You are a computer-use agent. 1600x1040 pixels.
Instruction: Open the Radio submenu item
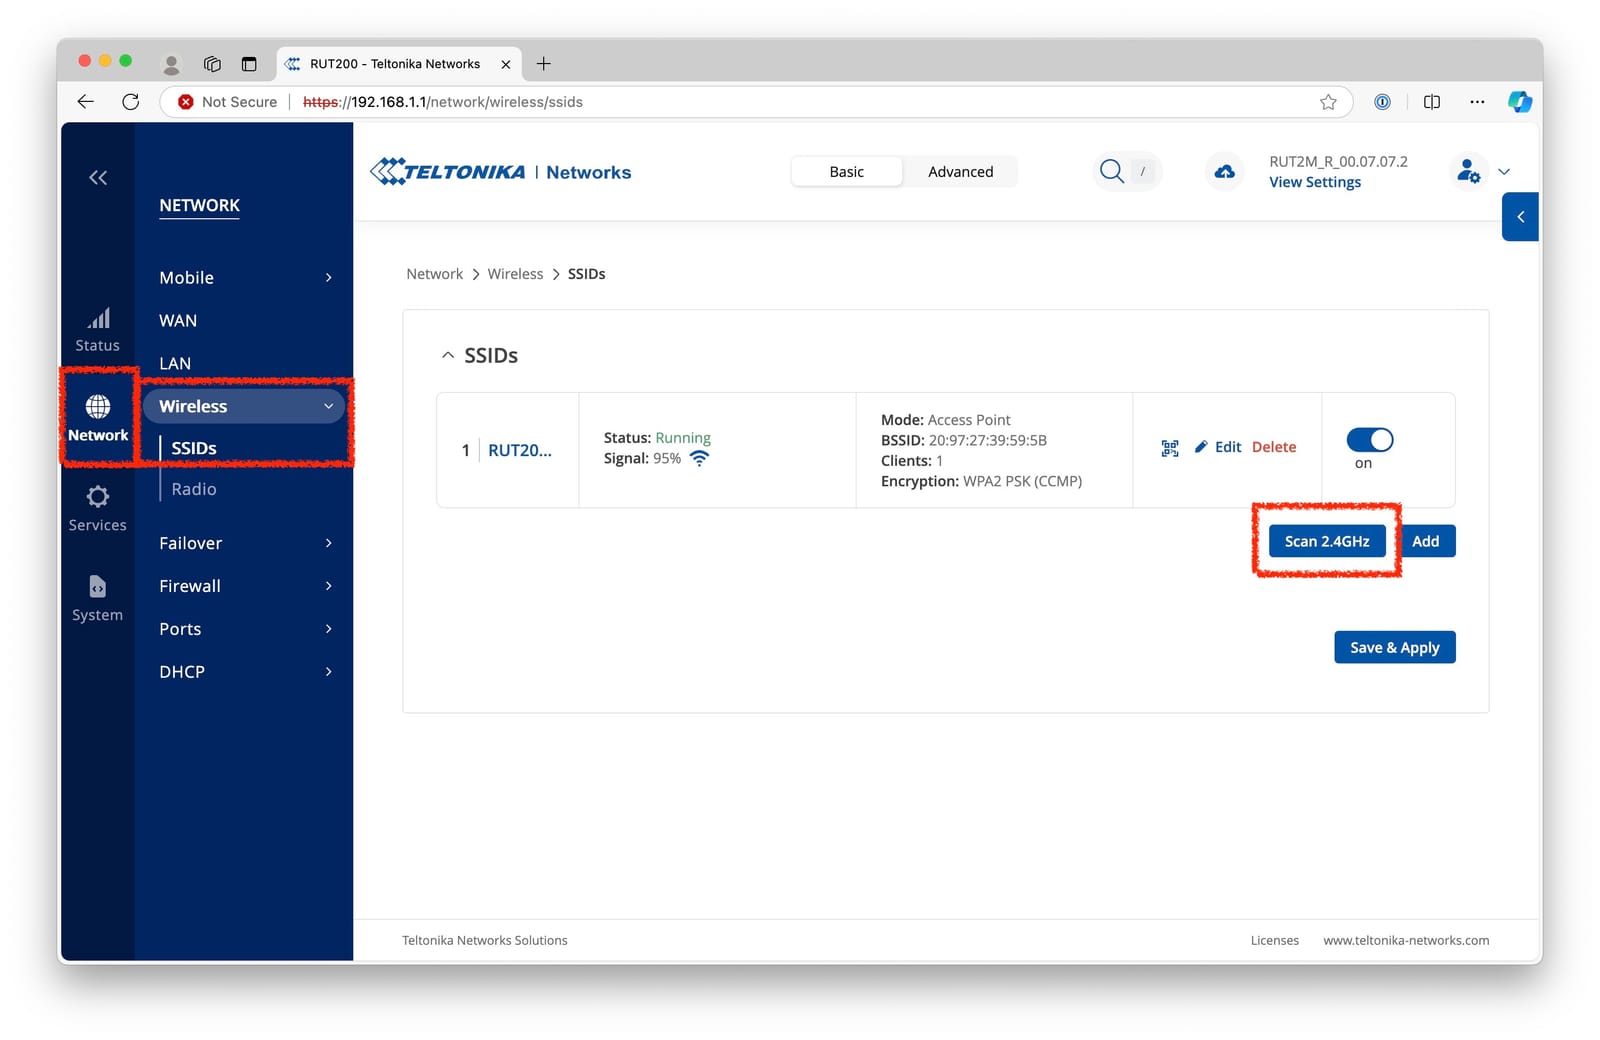click(194, 489)
